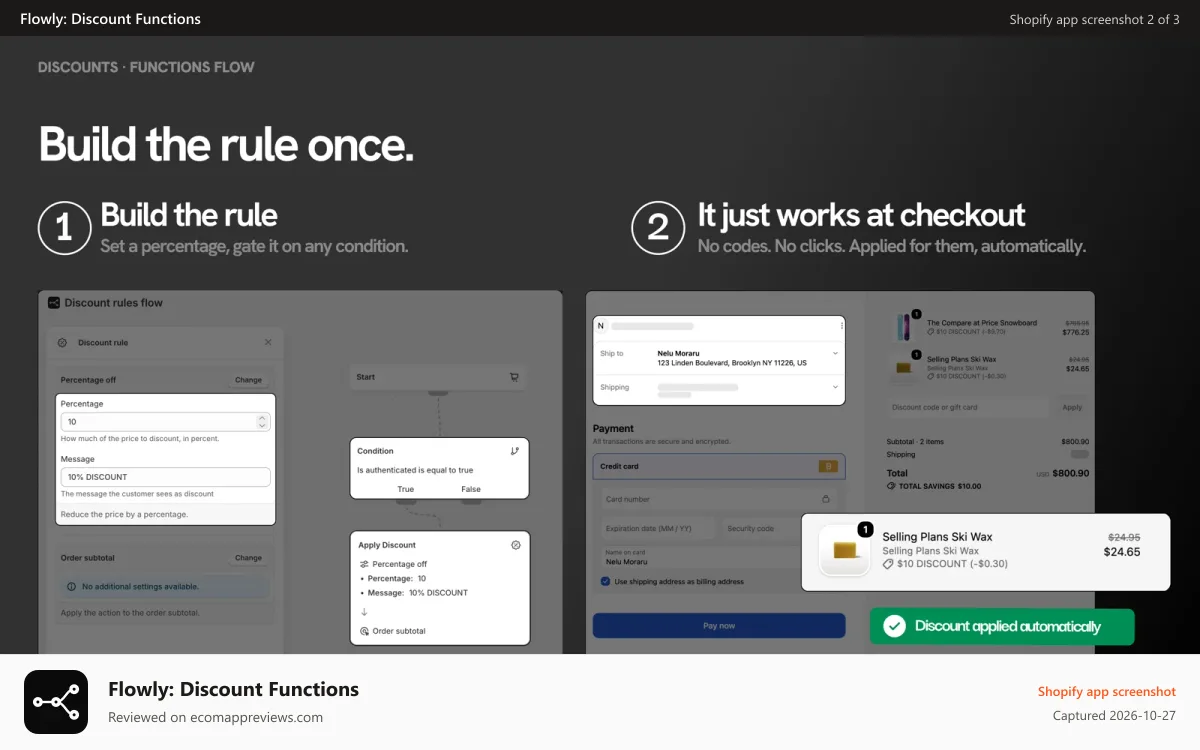
Task: Open the three-dot menu in checkout contact card
Action: coord(841,325)
